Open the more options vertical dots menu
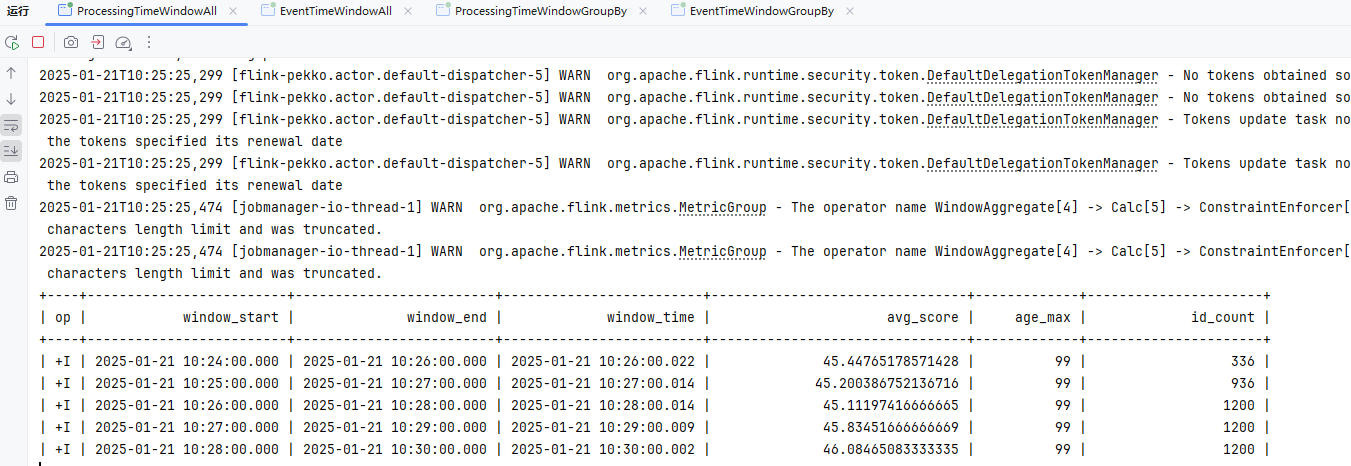 tap(149, 42)
